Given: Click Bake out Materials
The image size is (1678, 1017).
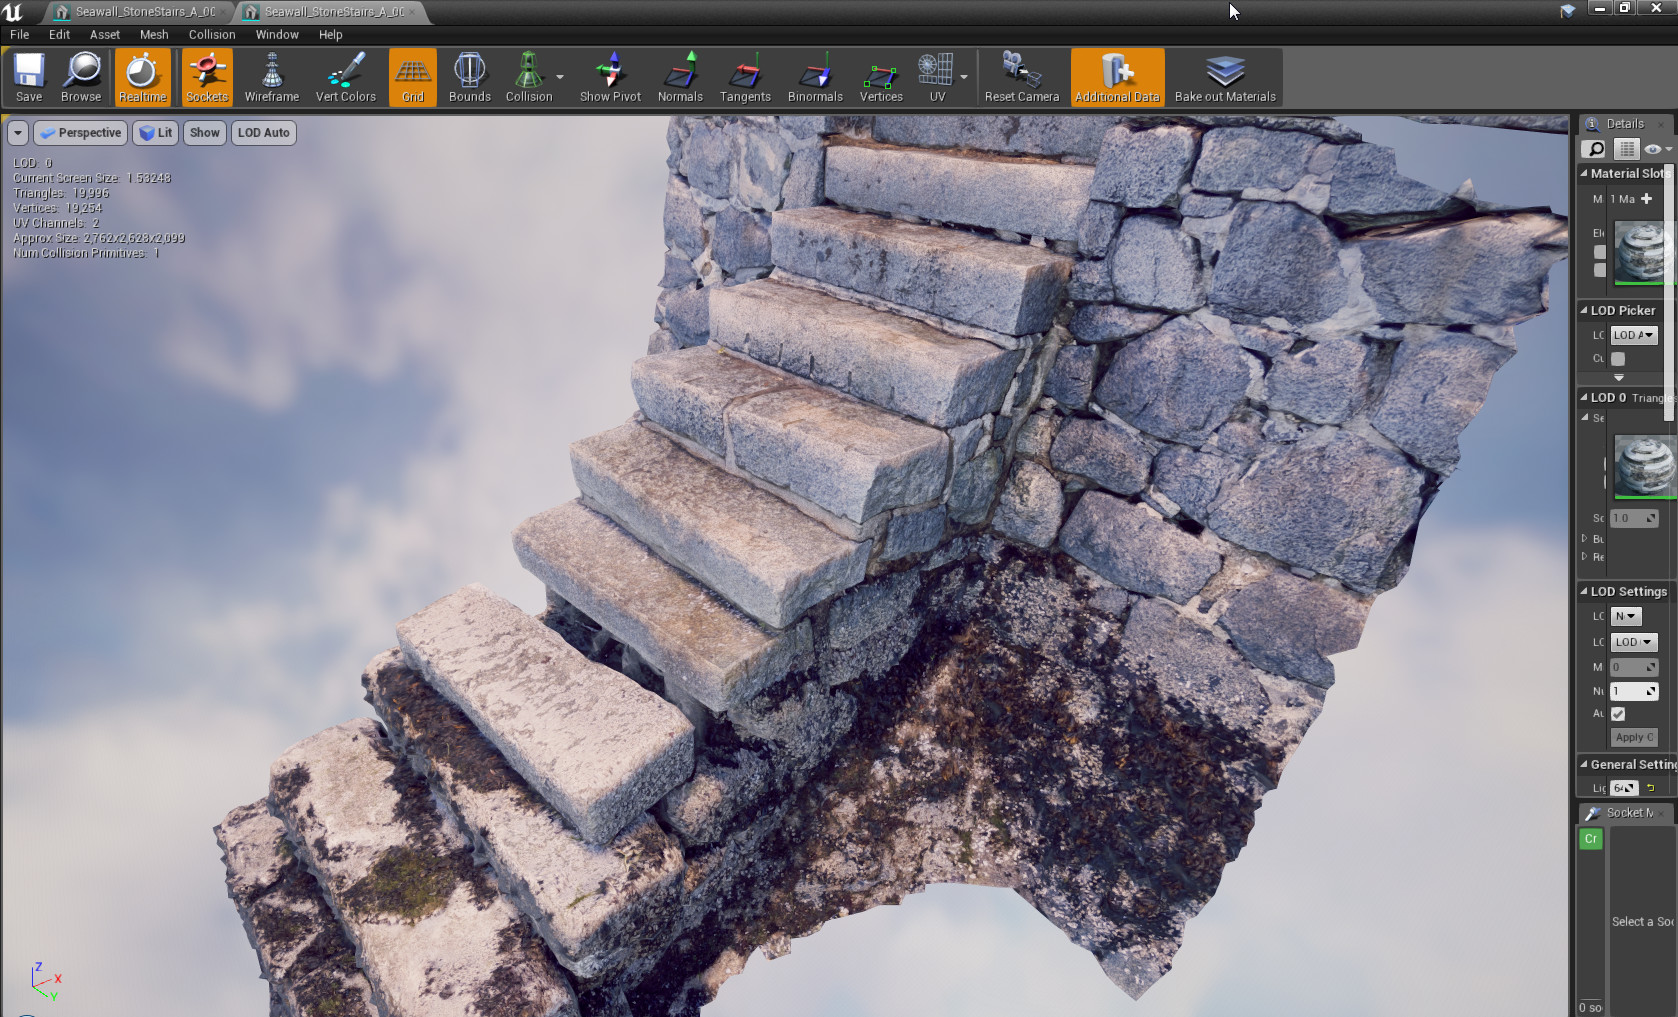Looking at the screenshot, I should pyautogui.click(x=1225, y=77).
